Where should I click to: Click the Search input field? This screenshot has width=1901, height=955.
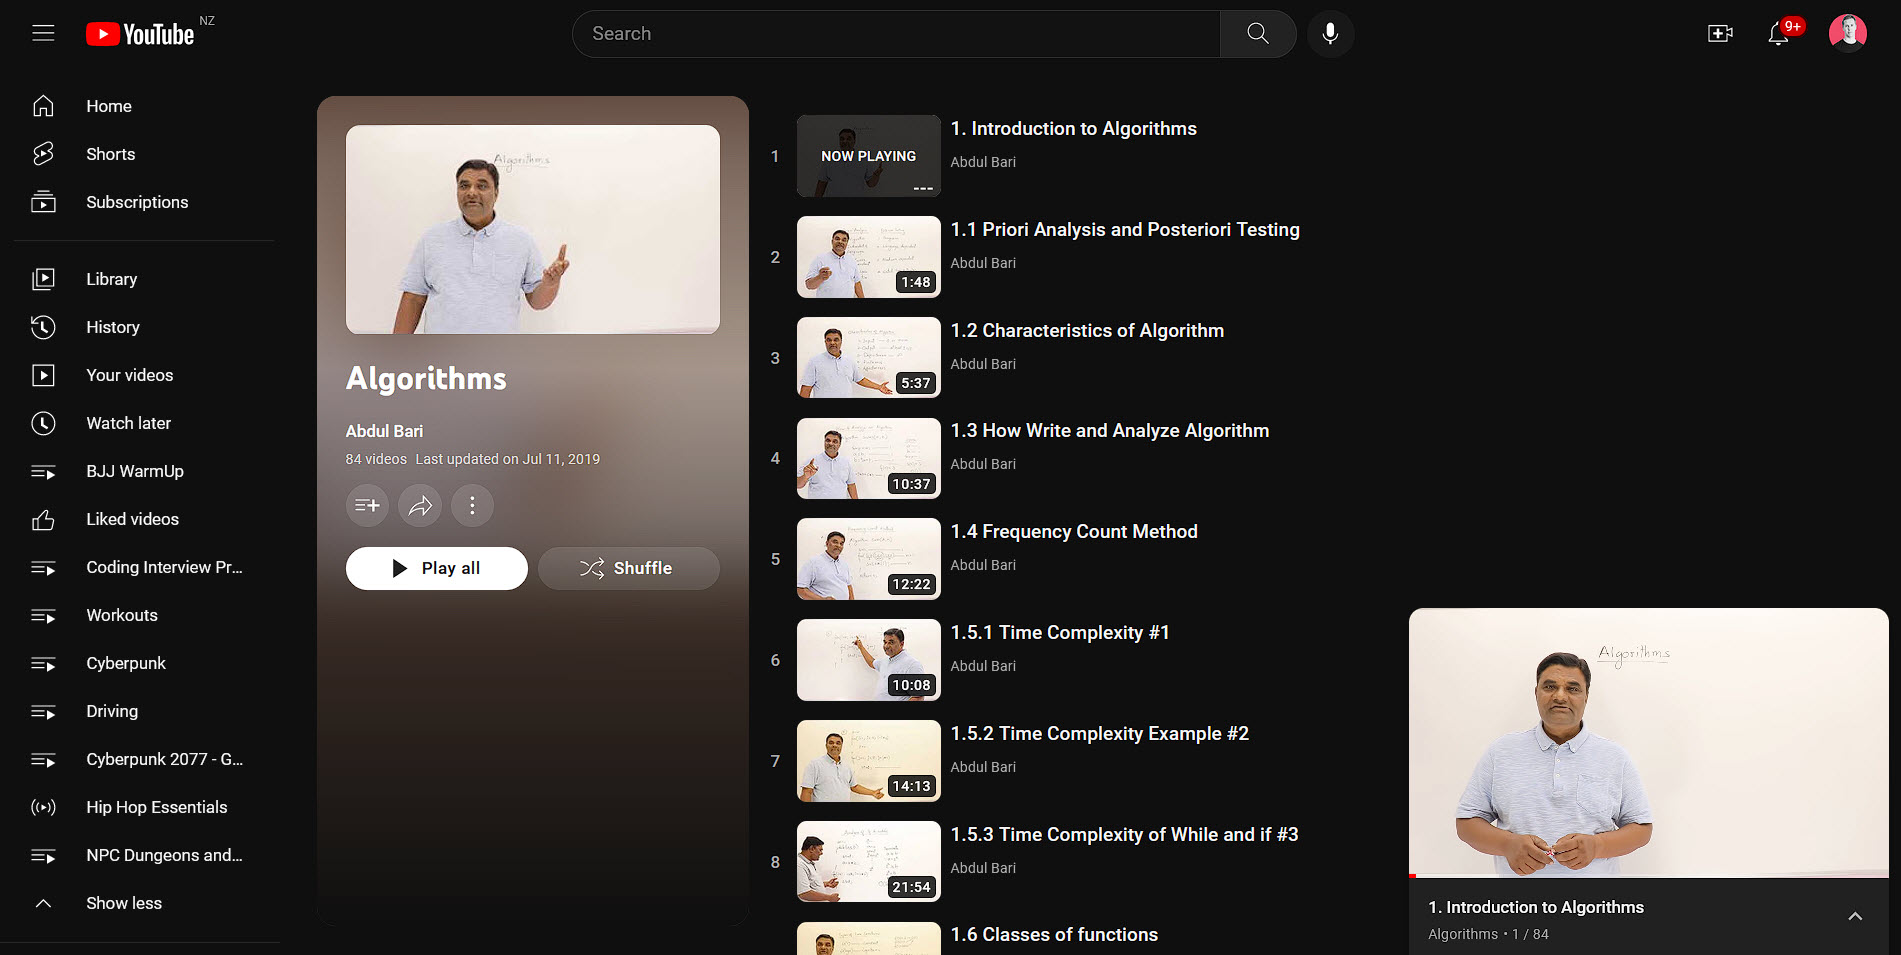coord(896,34)
